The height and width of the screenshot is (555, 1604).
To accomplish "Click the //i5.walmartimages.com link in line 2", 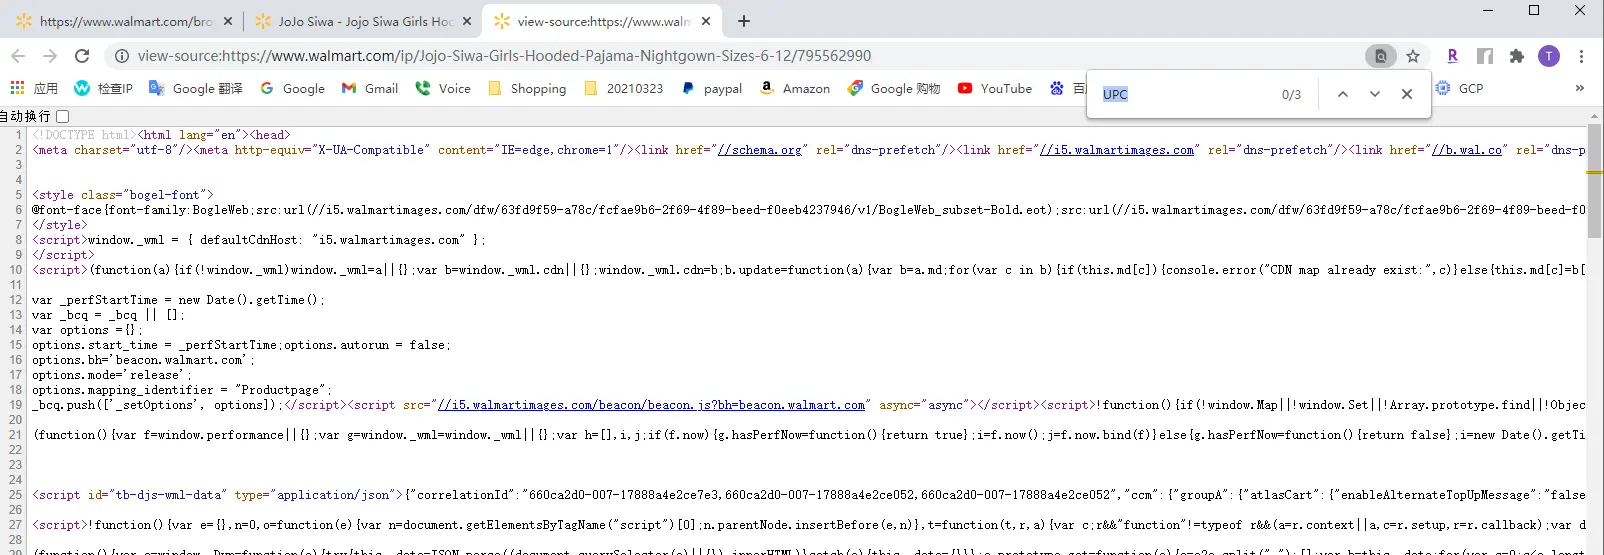I will 1116,150.
